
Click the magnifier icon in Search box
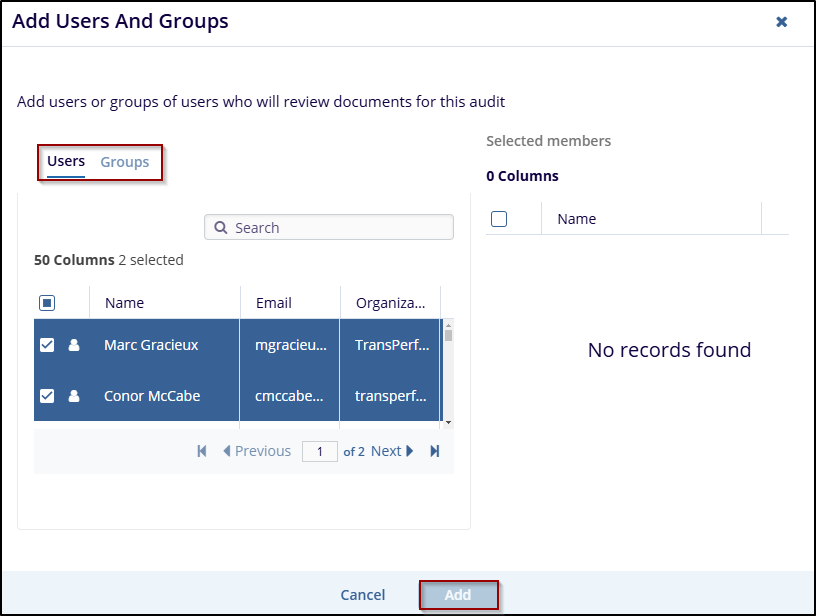click(x=220, y=228)
